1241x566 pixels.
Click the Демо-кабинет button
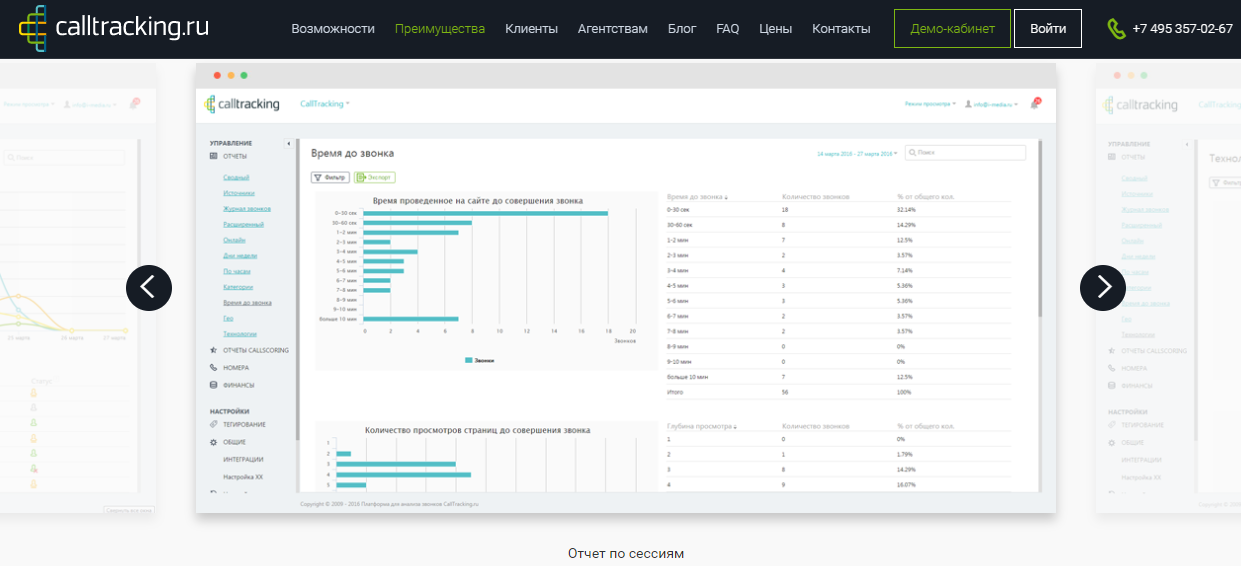[952, 29]
